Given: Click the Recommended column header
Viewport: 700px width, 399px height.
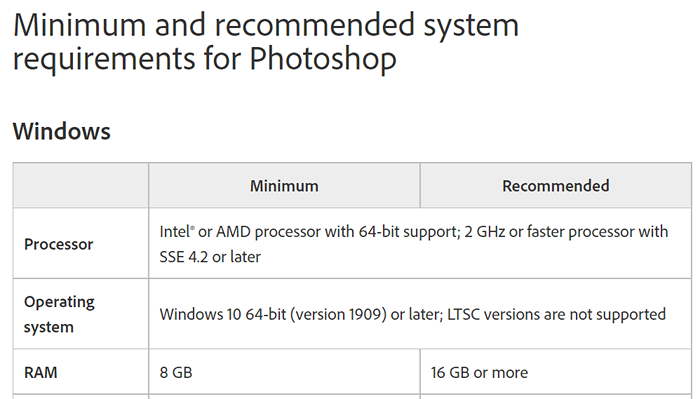Looking at the screenshot, I should point(555,186).
